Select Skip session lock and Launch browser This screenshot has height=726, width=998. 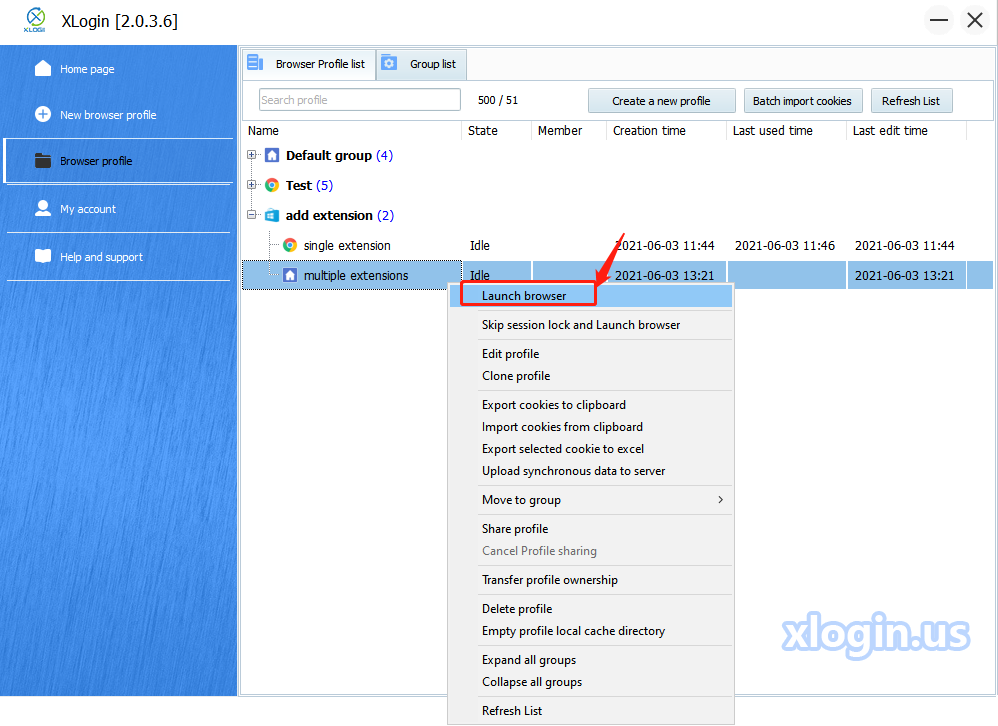click(591, 325)
